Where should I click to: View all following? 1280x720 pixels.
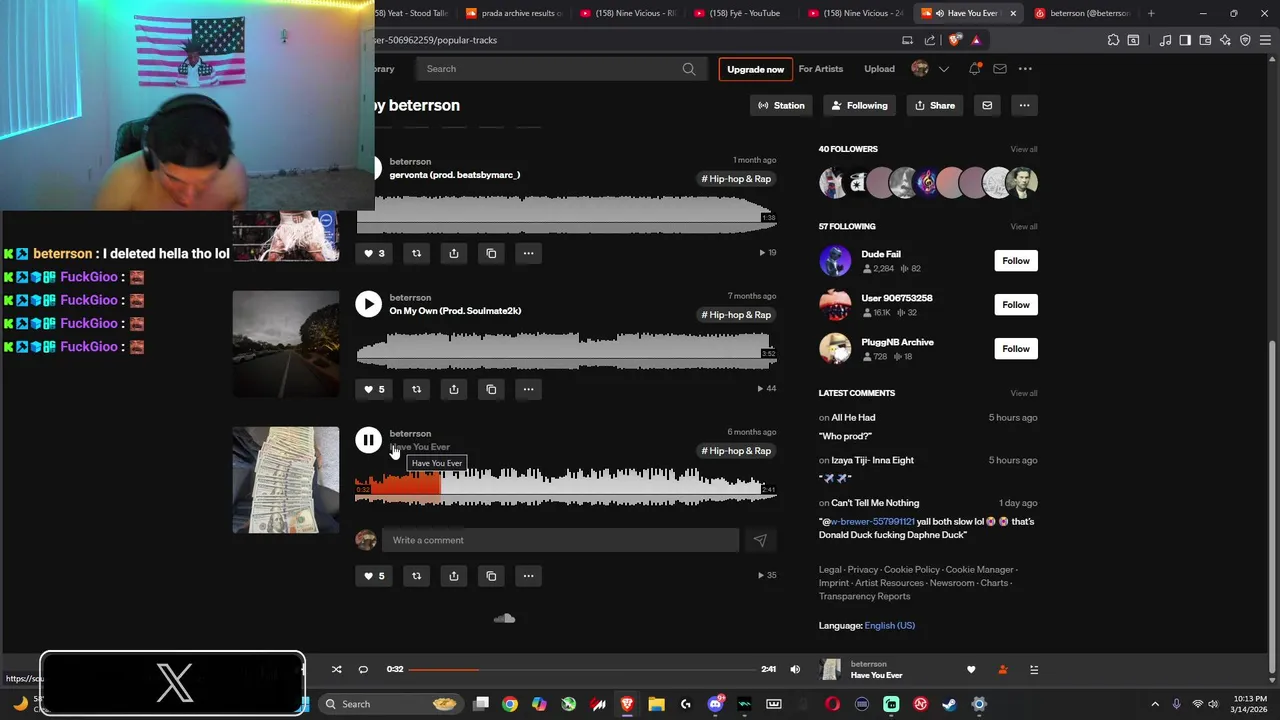(x=1023, y=226)
